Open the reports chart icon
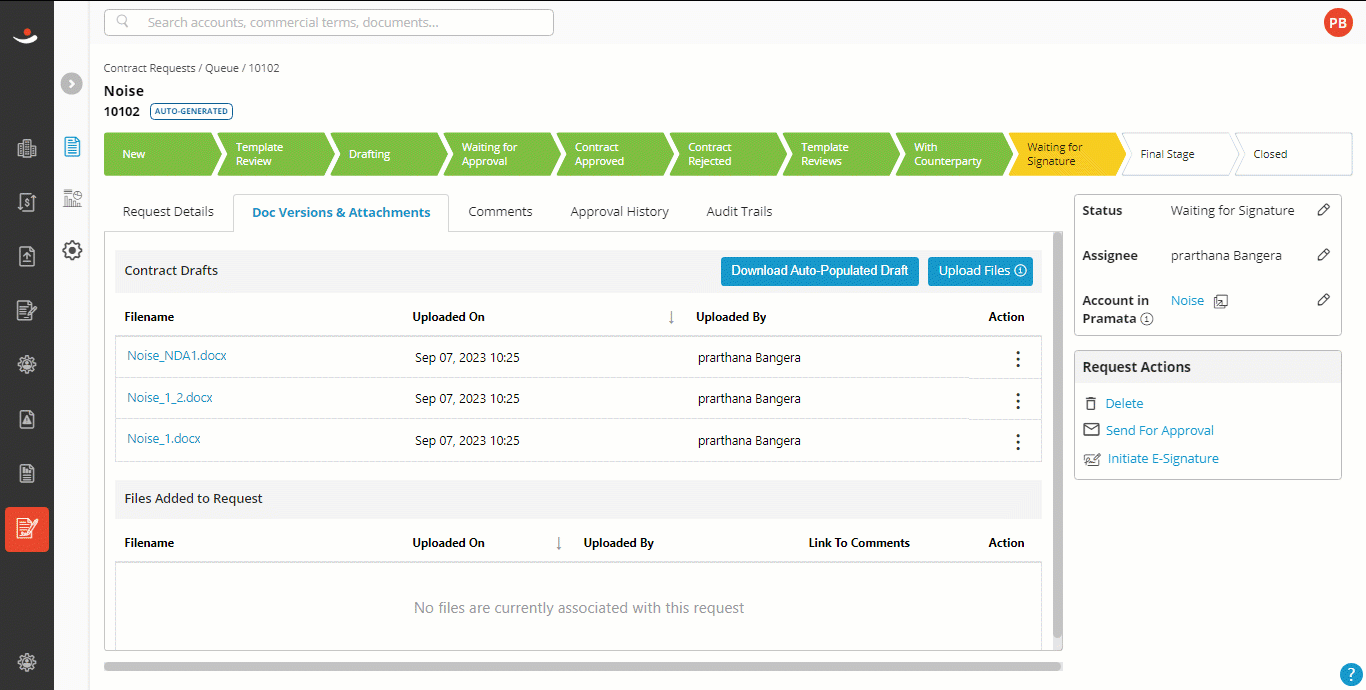Screen dimensions: 1366x690 pos(72,198)
